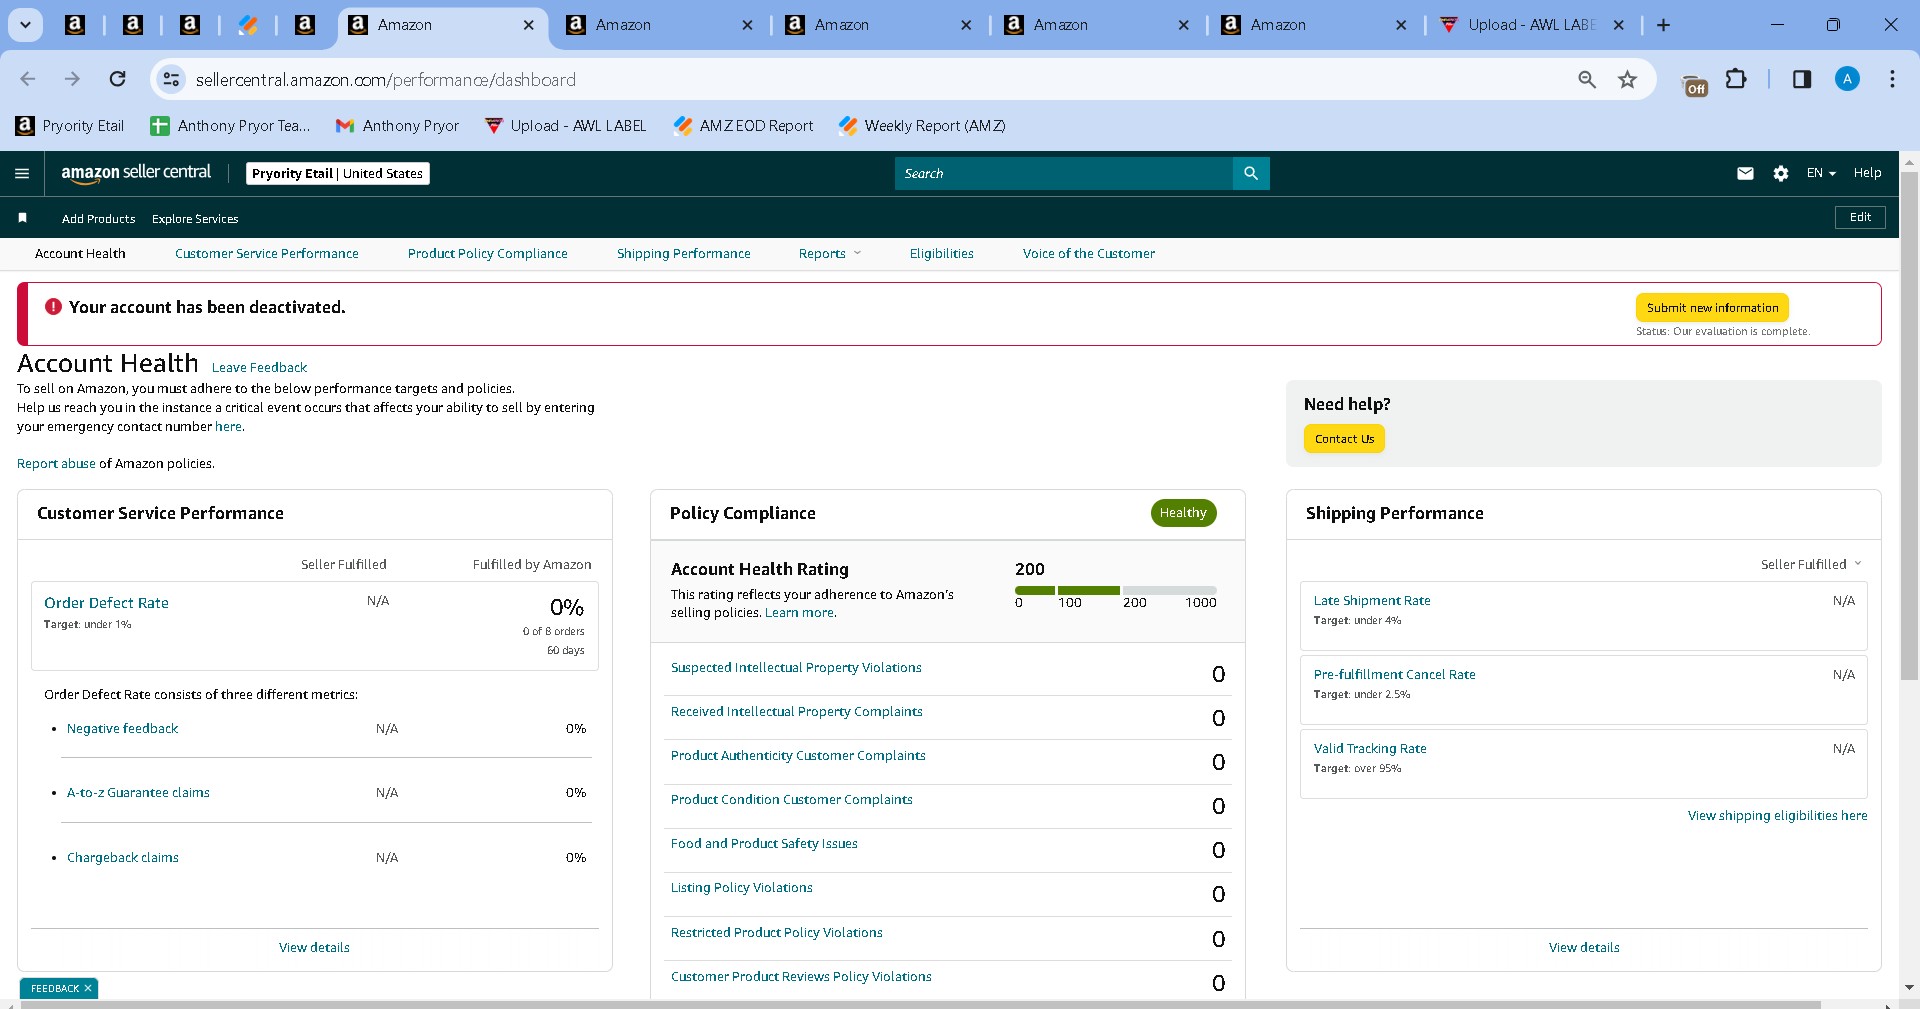Expand the Reports menu dropdown
Viewport: 1920px width, 1009px height.
click(830, 254)
